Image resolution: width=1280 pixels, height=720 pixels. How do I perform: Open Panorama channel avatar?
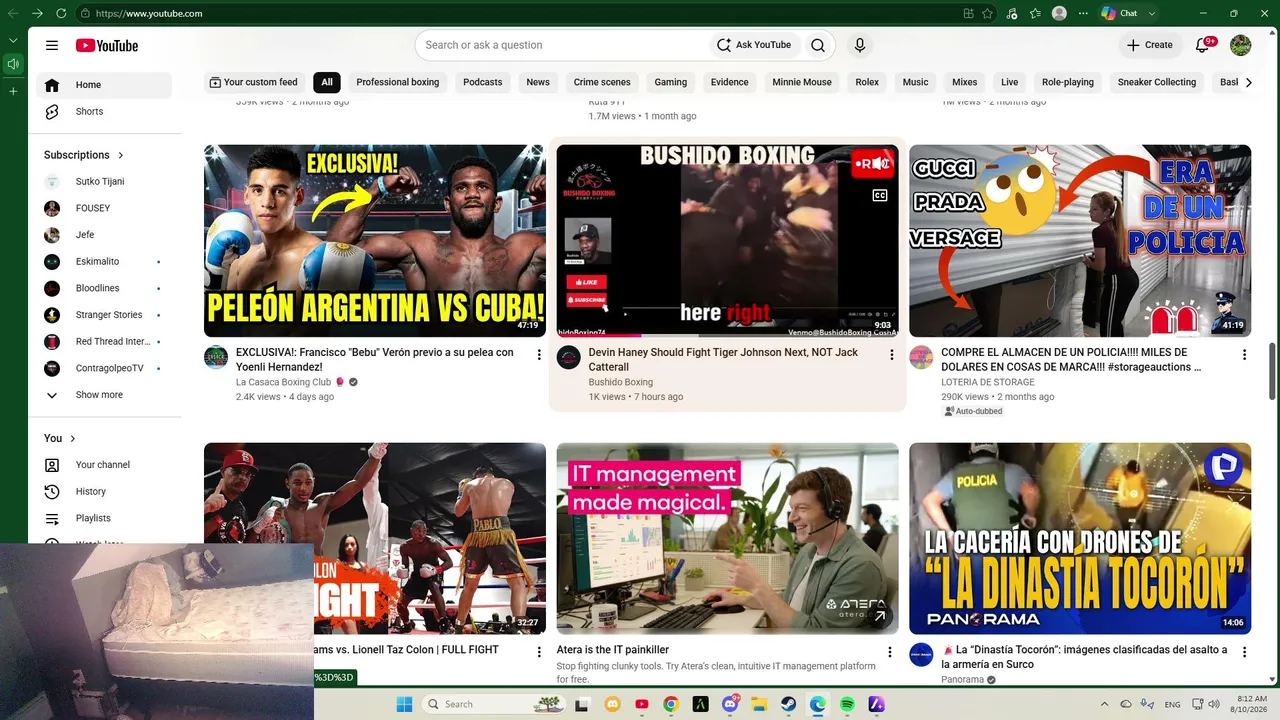[x=921, y=655]
